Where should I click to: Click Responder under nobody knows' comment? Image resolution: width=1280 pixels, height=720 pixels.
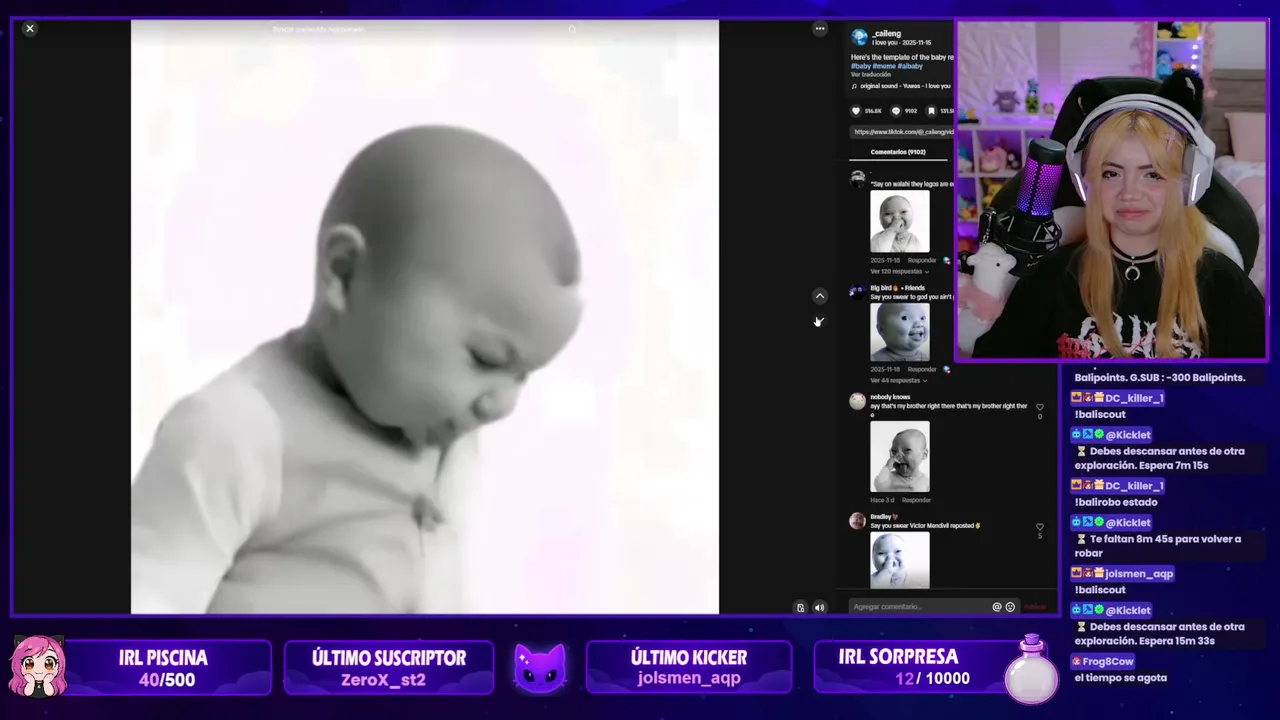point(916,500)
